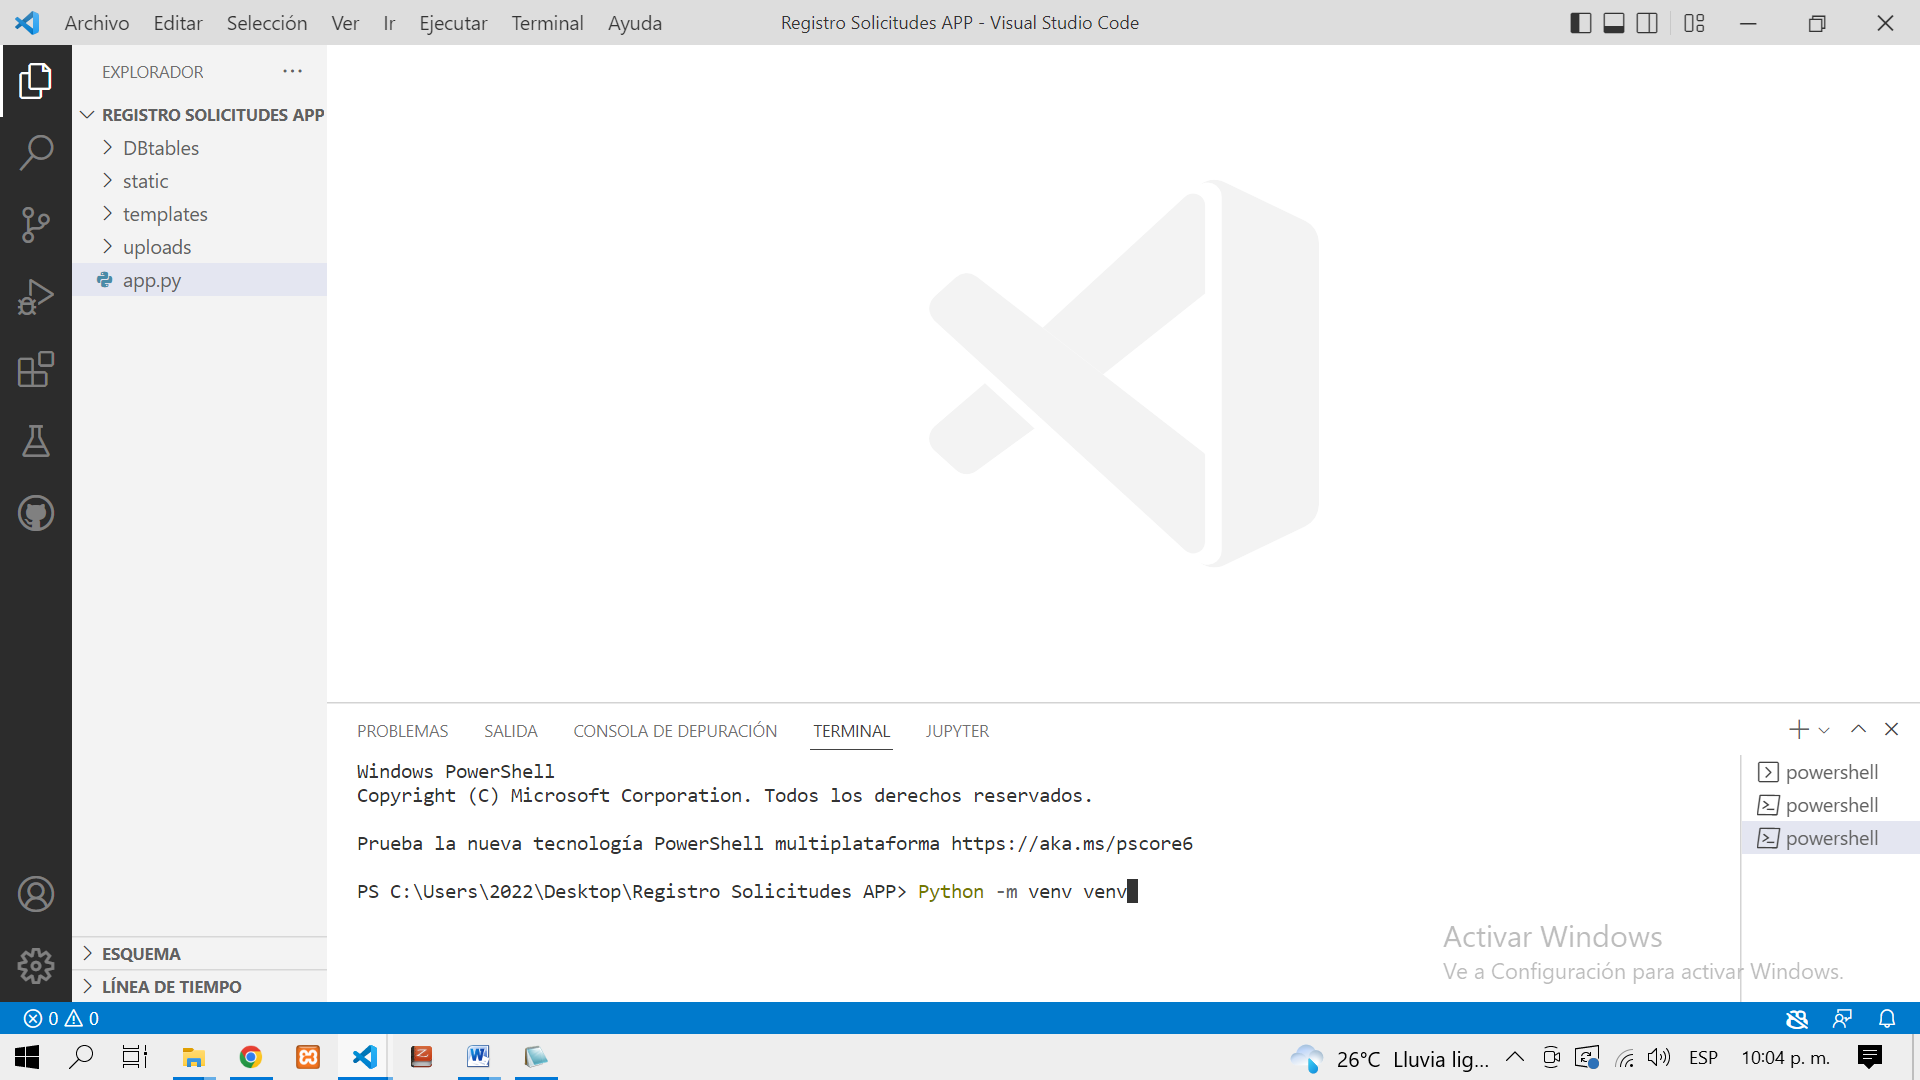Switch to the SALIDA tab

[x=510, y=731]
